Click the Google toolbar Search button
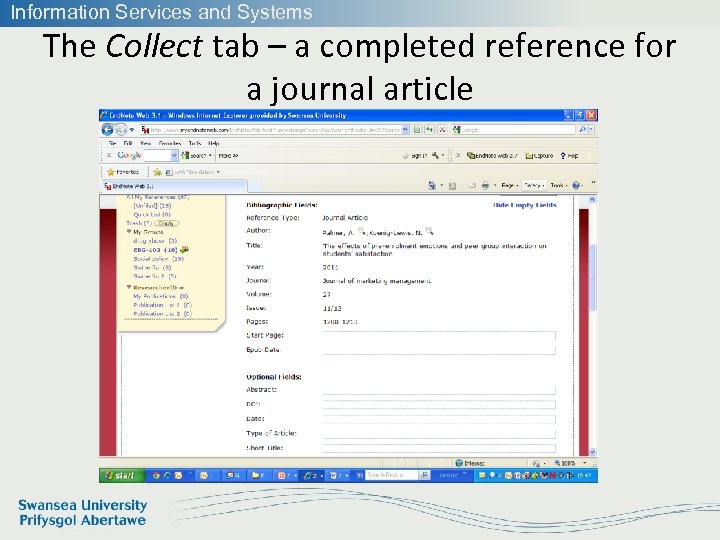The image size is (720, 540). (x=196, y=156)
